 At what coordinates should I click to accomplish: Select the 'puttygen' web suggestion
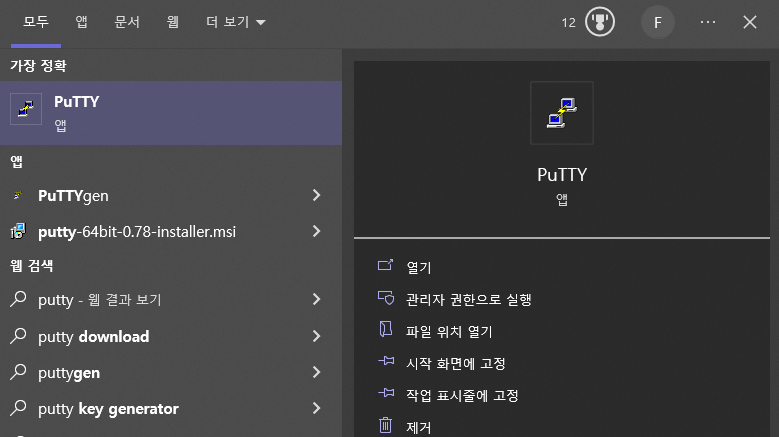click(x=171, y=372)
